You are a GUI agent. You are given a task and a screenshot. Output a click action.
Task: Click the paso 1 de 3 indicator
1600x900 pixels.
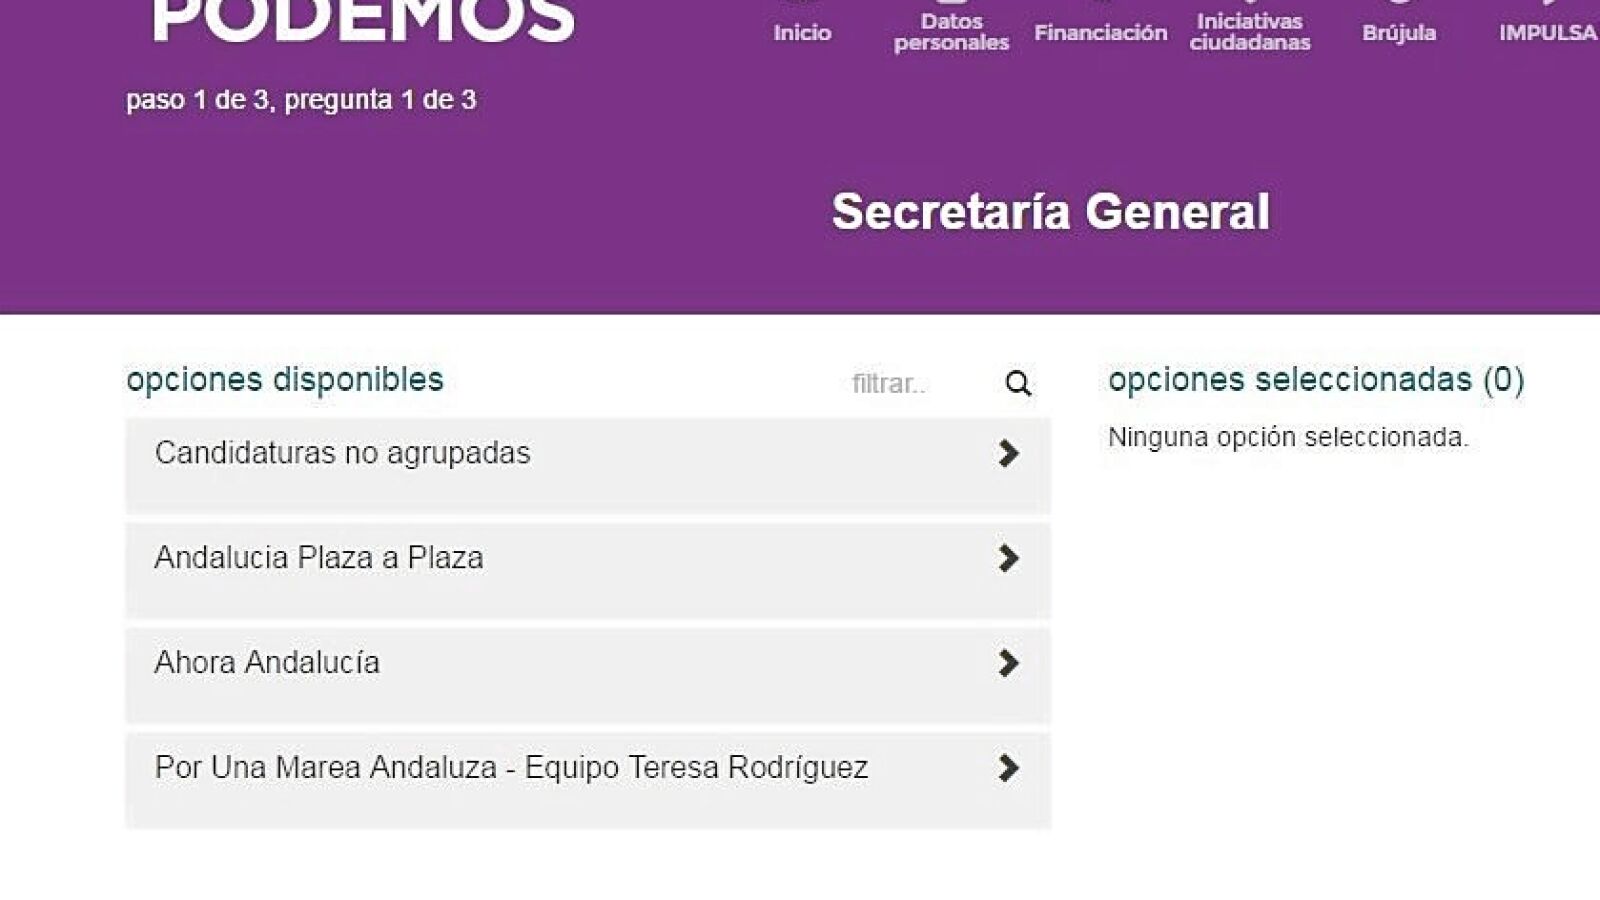(x=300, y=100)
